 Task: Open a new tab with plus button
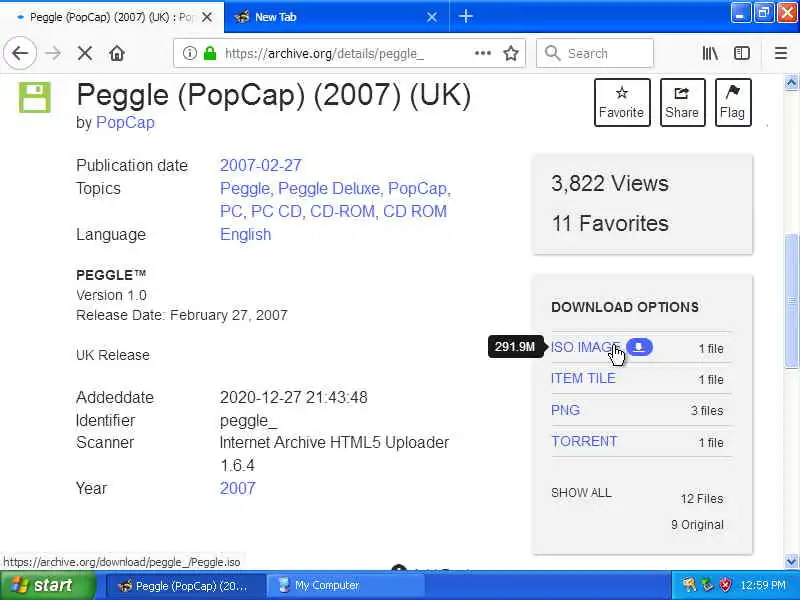465,16
